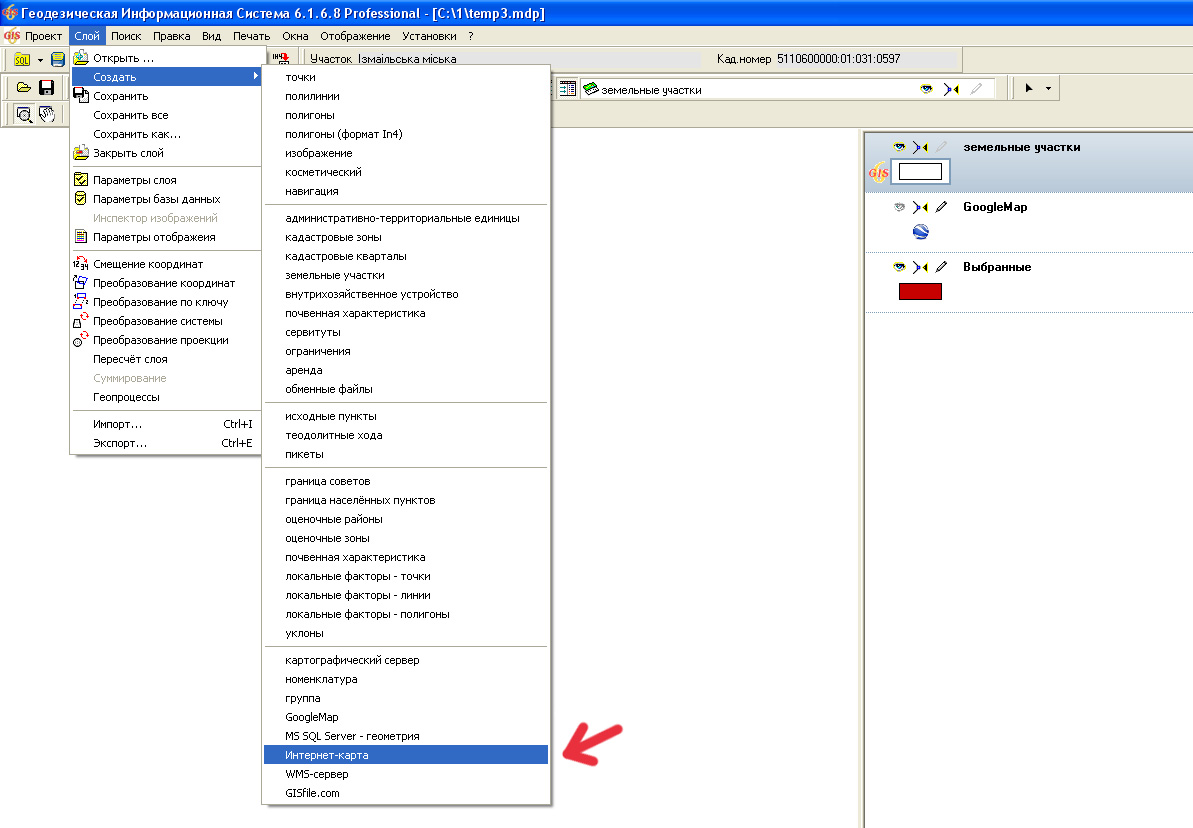This screenshot has height=828, width=1193.
Task: Open the Печать menu
Action: pos(251,36)
